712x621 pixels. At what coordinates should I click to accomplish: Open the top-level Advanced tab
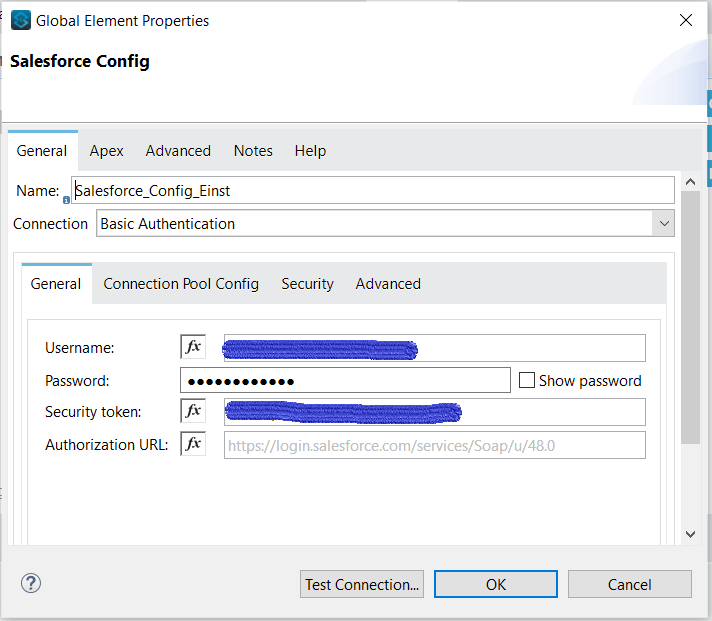[x=178, y=151]
